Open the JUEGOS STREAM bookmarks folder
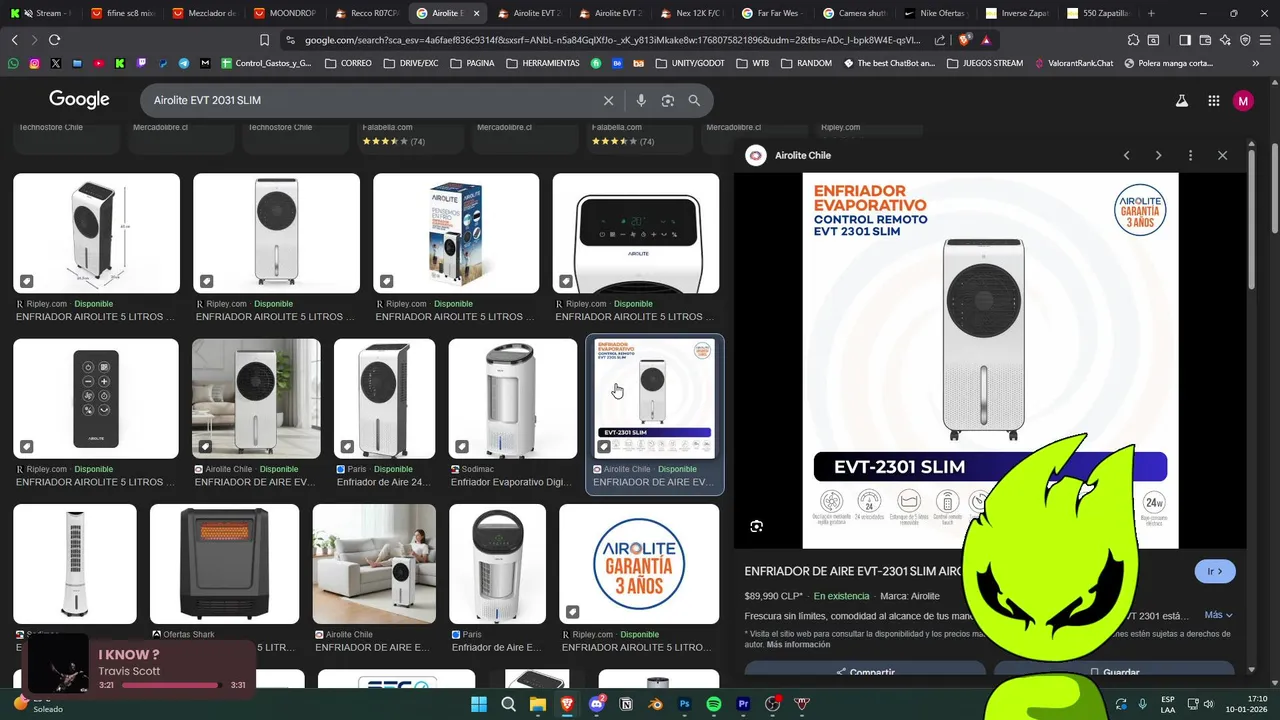The width and height of the screenshot is (1280, 720). 983,63
